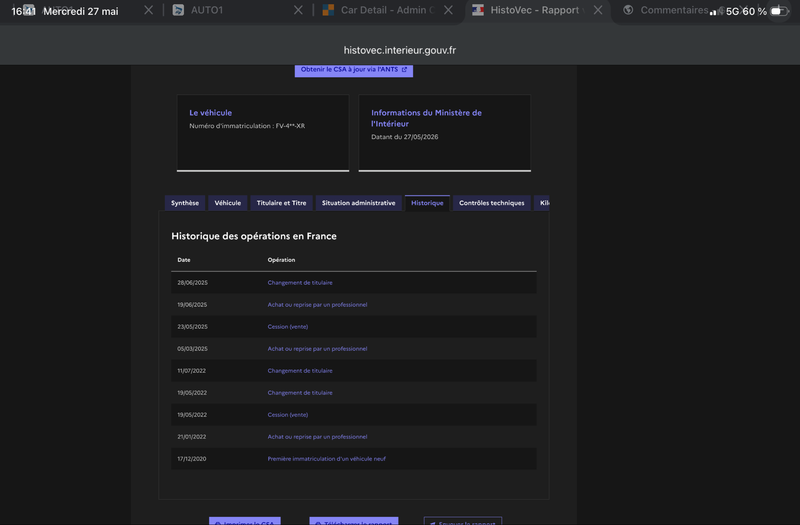Viewport: 800px width, 525px height.
Task: Click the external link icon on ANTS button
Action: (404, 69)
